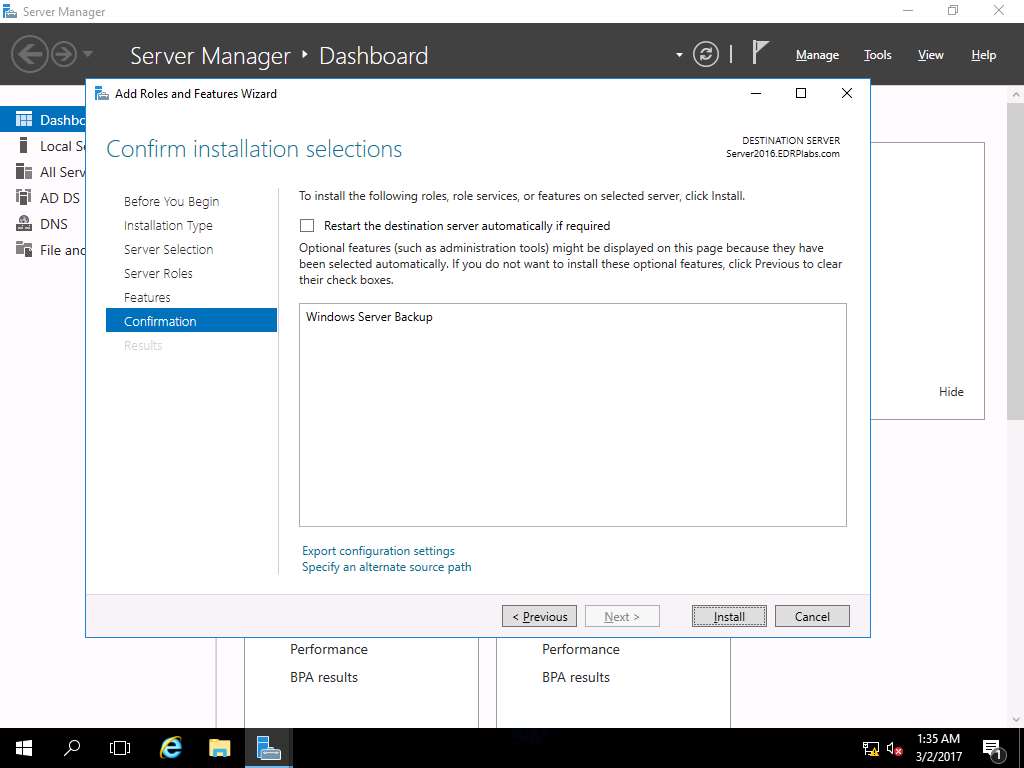This screenshot has width=1024, height=768.
Task: Go to Before You Begin step
Action: (171, 201)
